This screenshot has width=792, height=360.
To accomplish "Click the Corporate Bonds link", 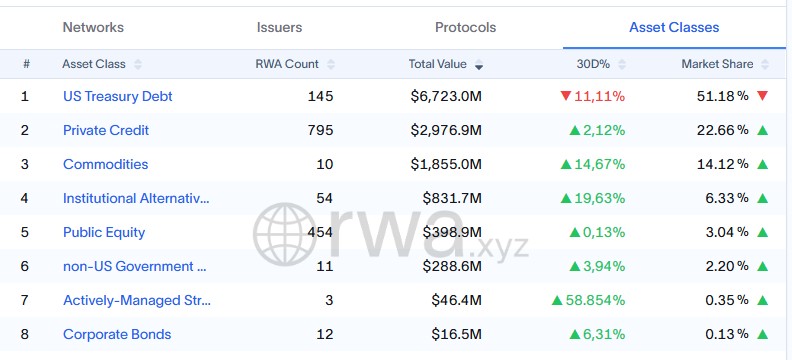I will click(117, 334).
